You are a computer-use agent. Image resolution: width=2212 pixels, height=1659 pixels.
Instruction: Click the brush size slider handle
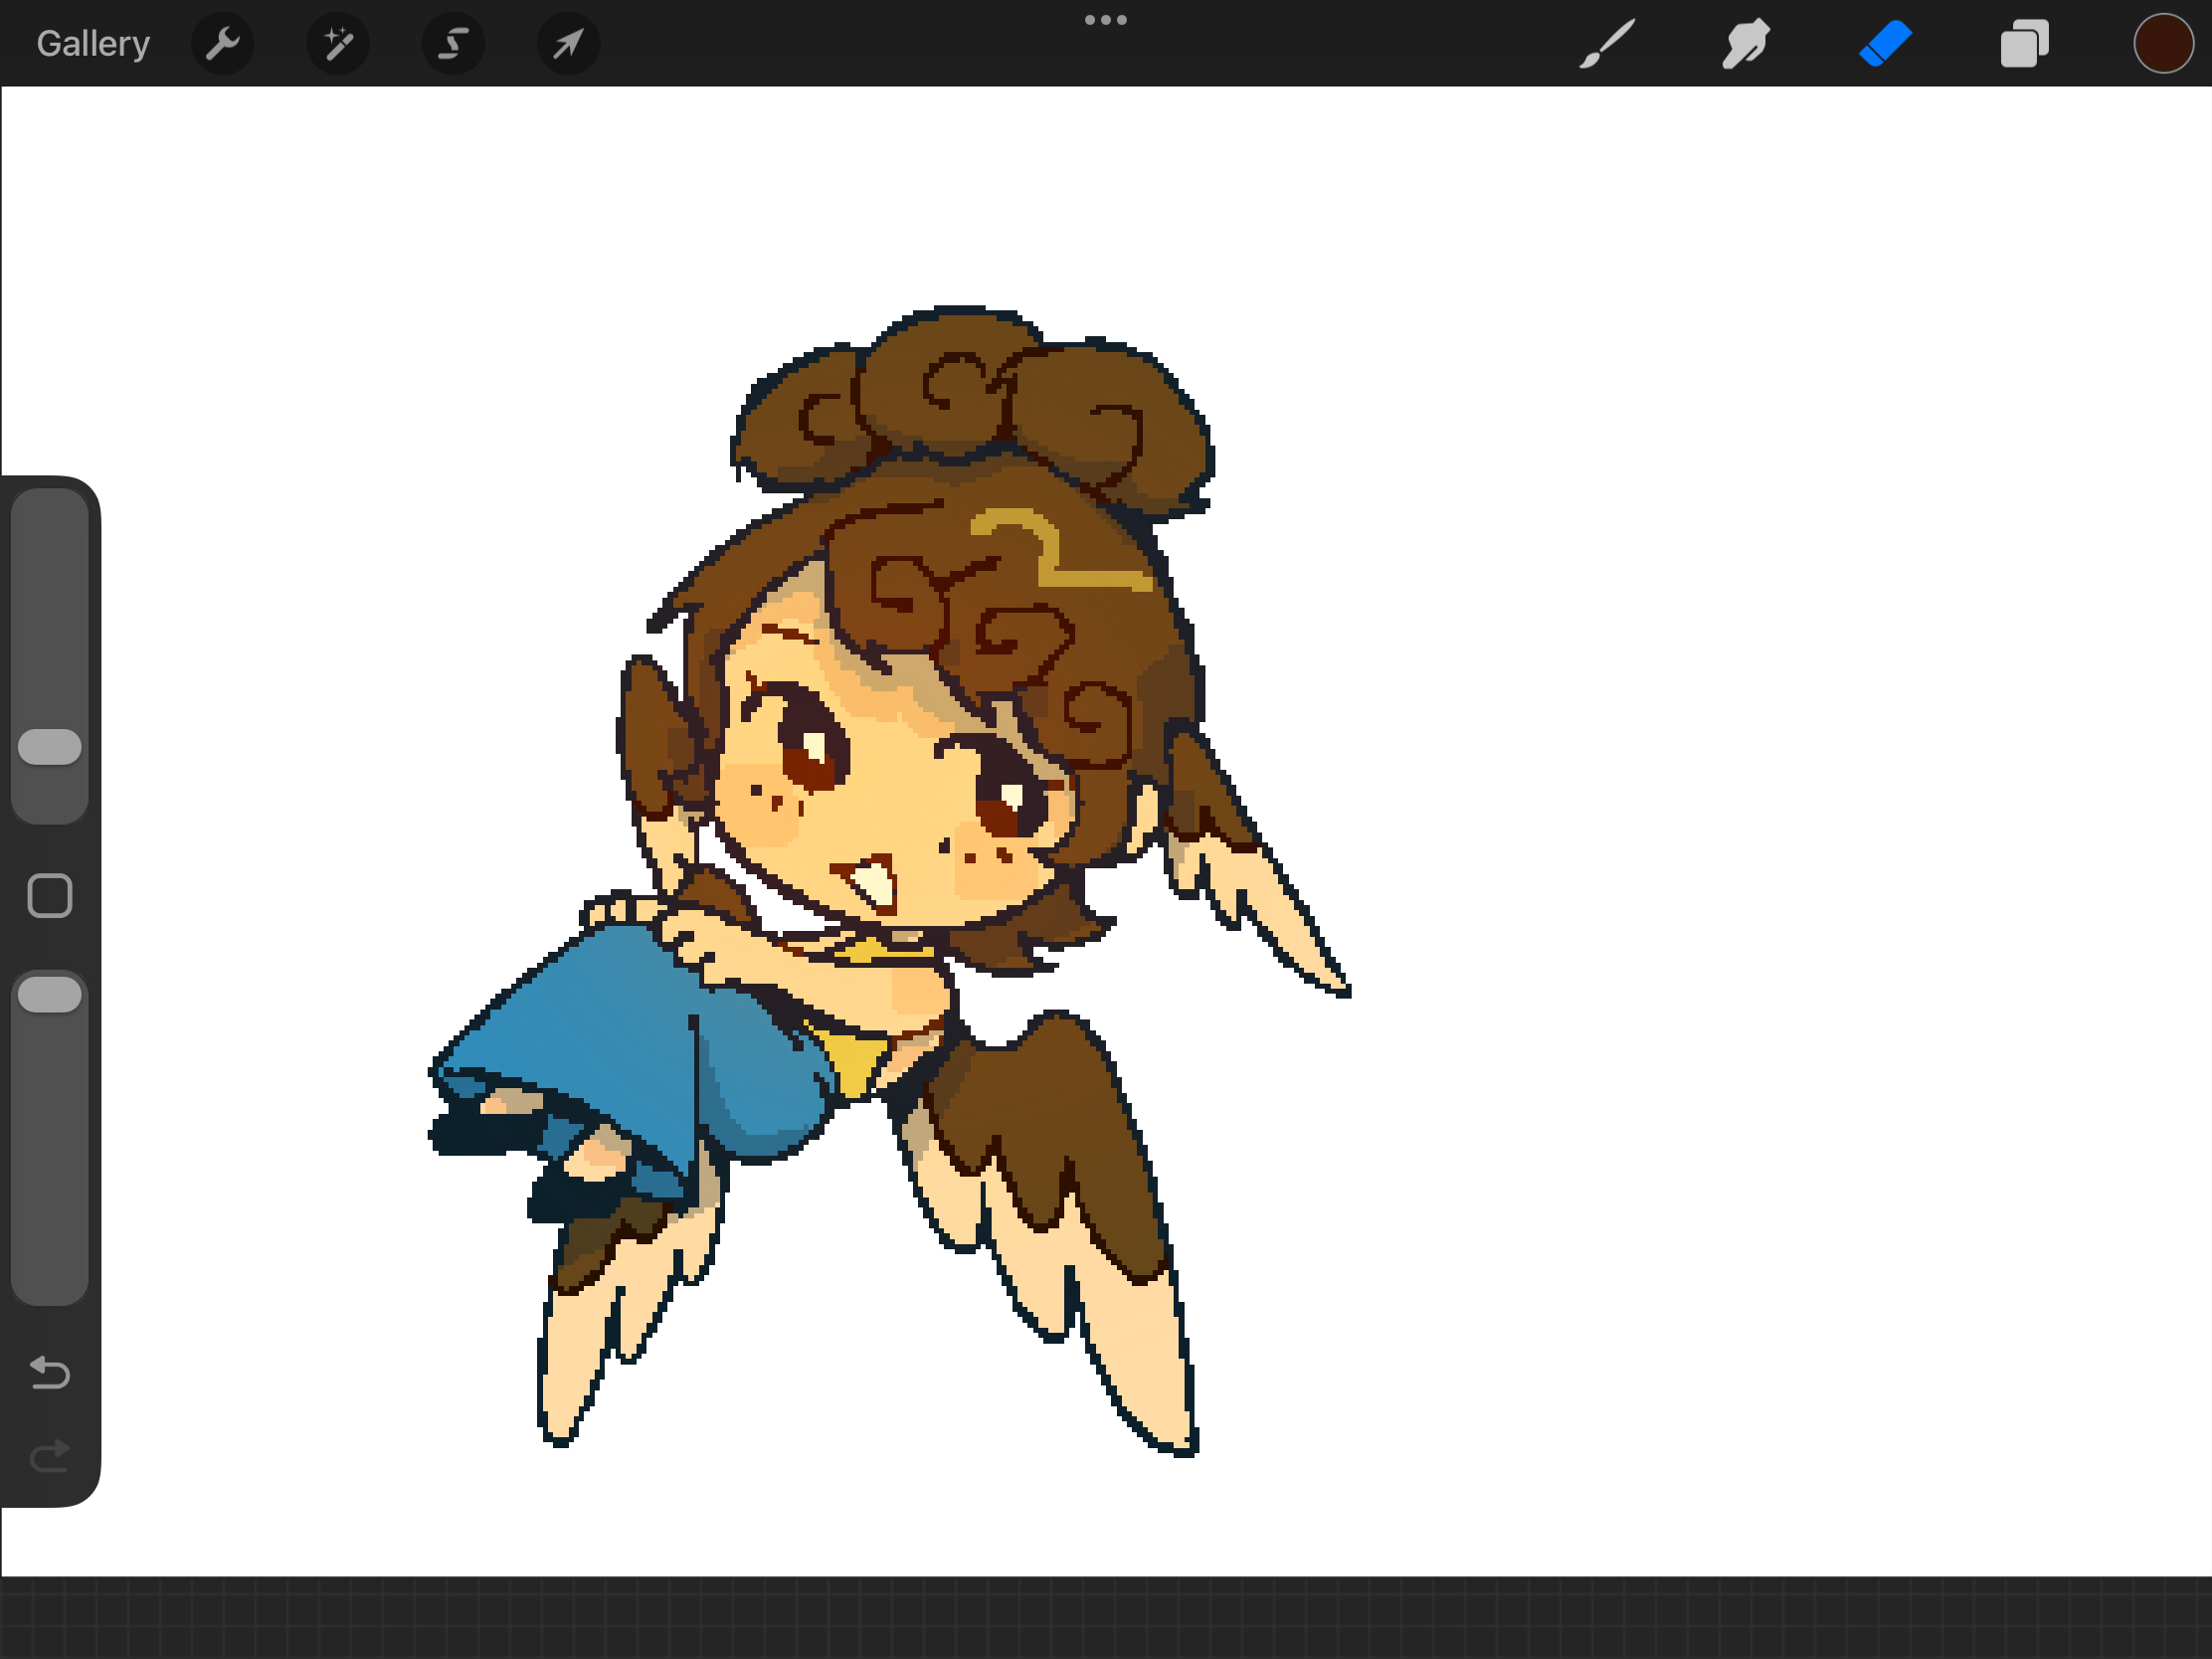50,747
